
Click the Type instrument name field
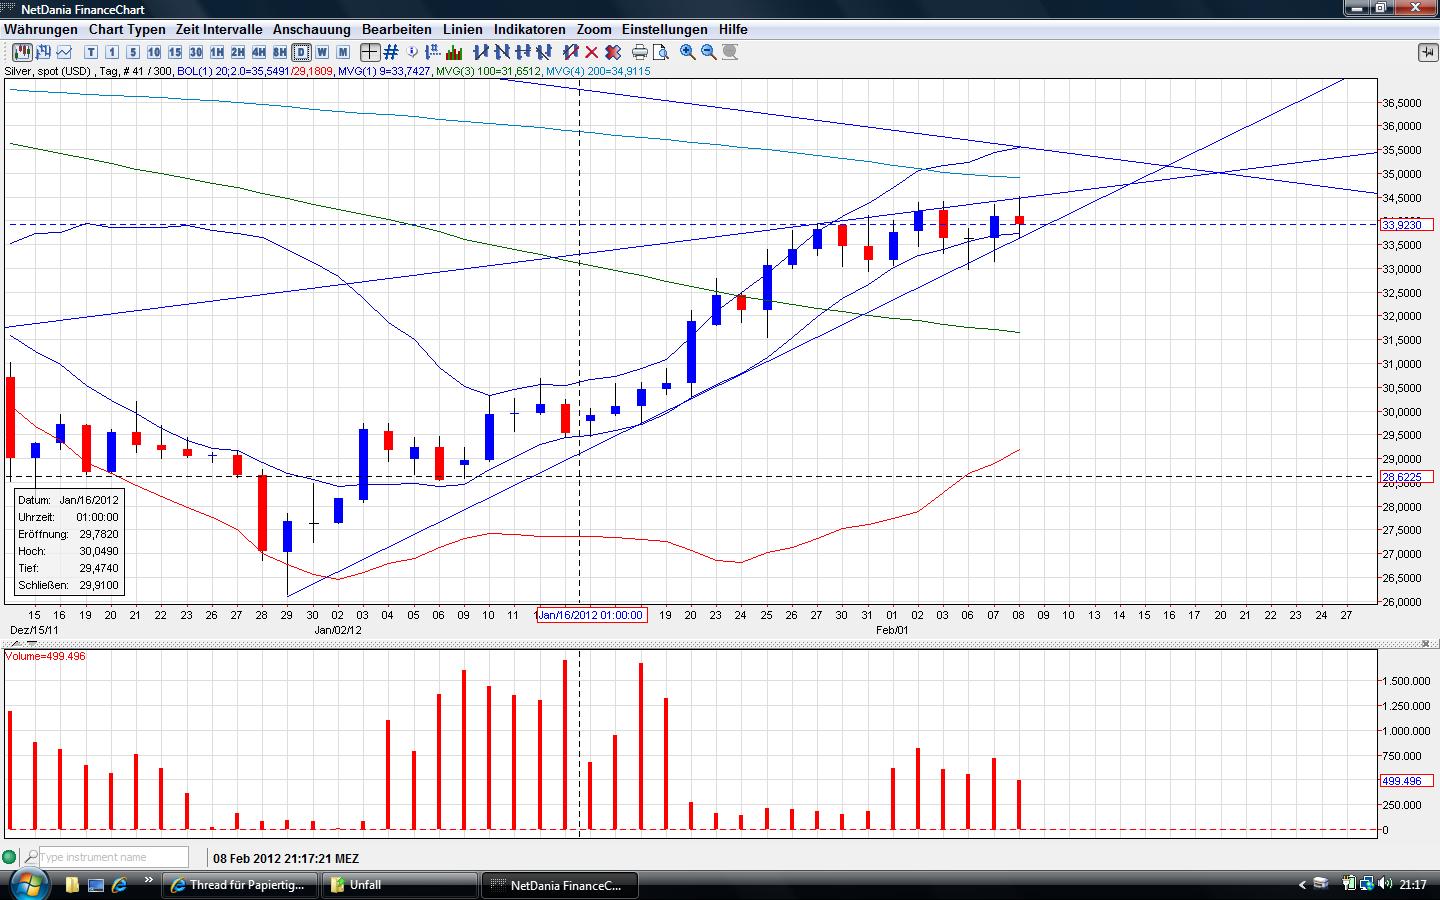click(112, 857)
